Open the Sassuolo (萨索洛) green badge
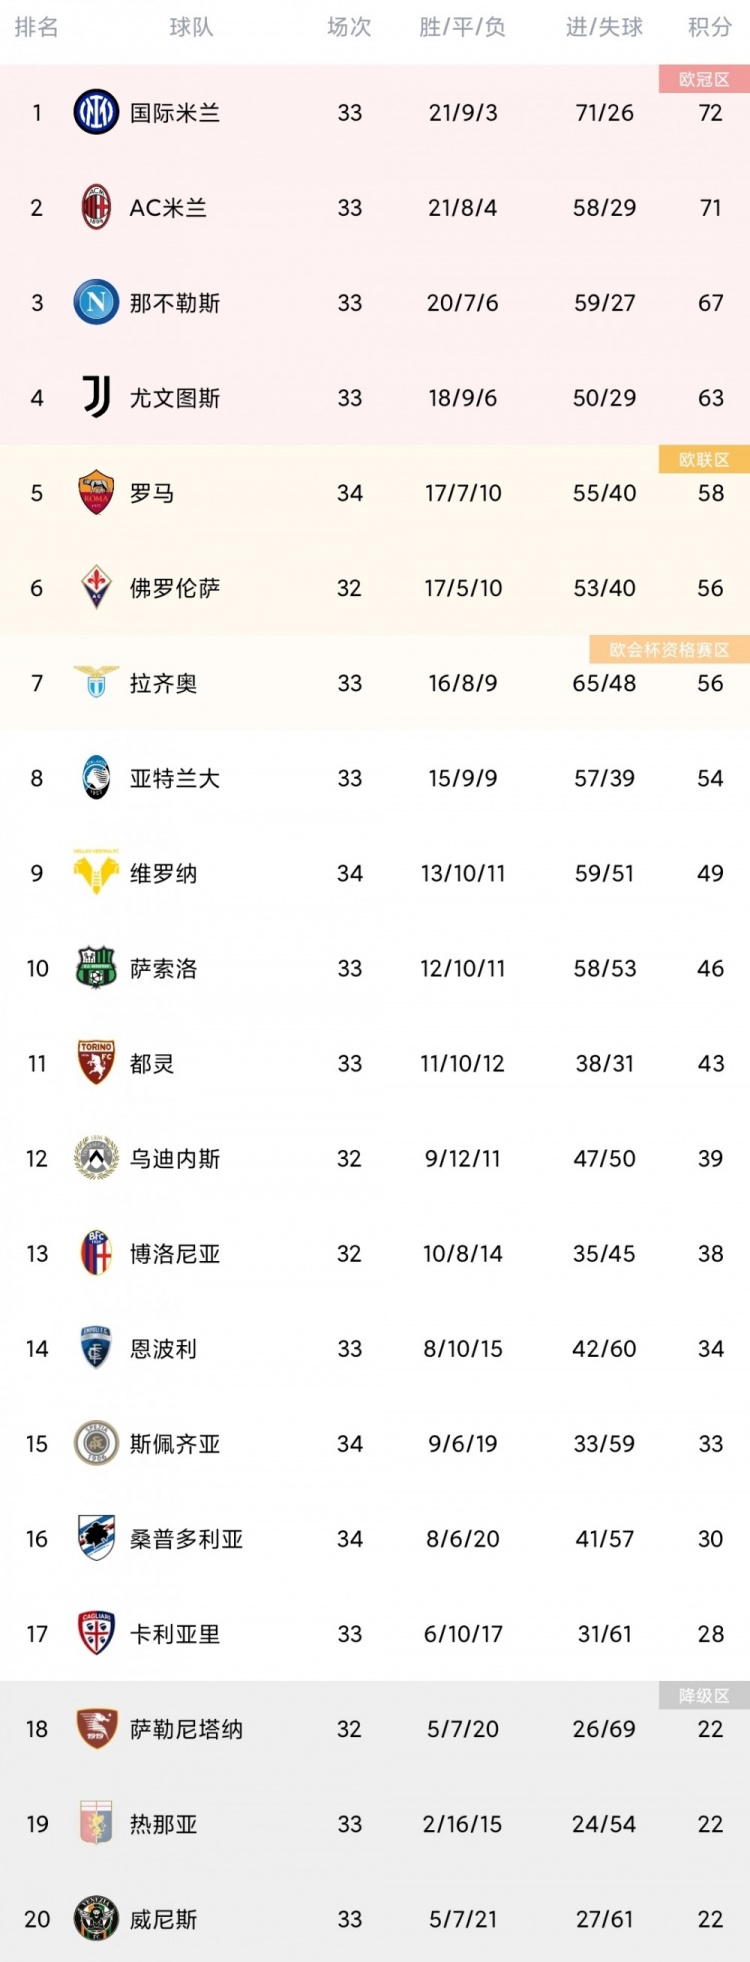 pyautogui.click(x=96, y=968)
